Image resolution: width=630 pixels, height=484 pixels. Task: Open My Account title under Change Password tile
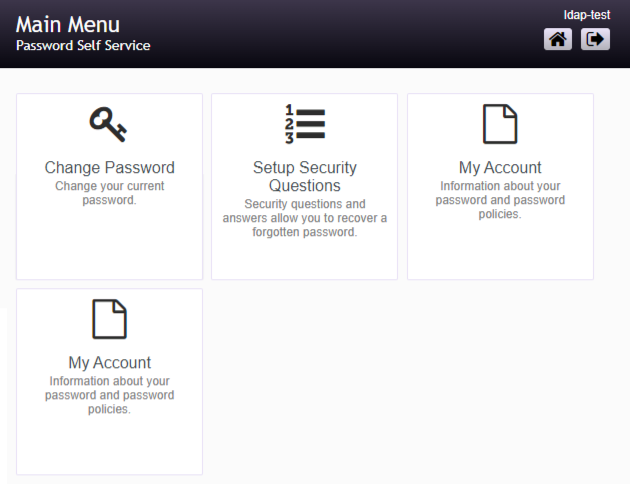109,363
